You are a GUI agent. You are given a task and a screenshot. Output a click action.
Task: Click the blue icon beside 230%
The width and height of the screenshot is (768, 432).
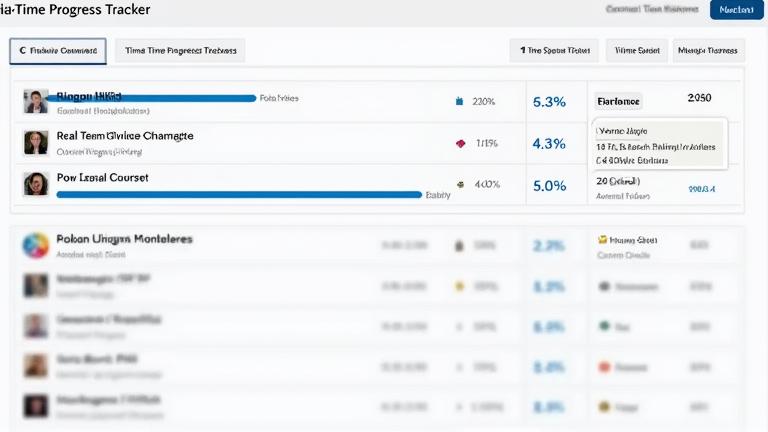point(459,101)
